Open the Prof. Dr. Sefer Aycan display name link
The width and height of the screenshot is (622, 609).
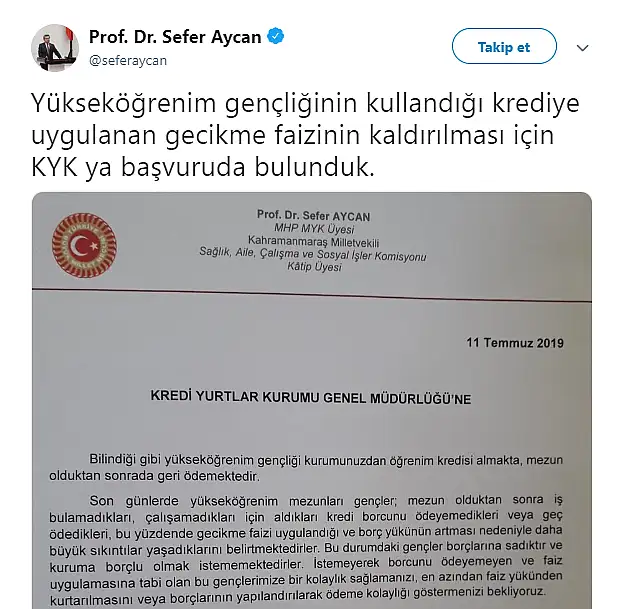point(175,37)
